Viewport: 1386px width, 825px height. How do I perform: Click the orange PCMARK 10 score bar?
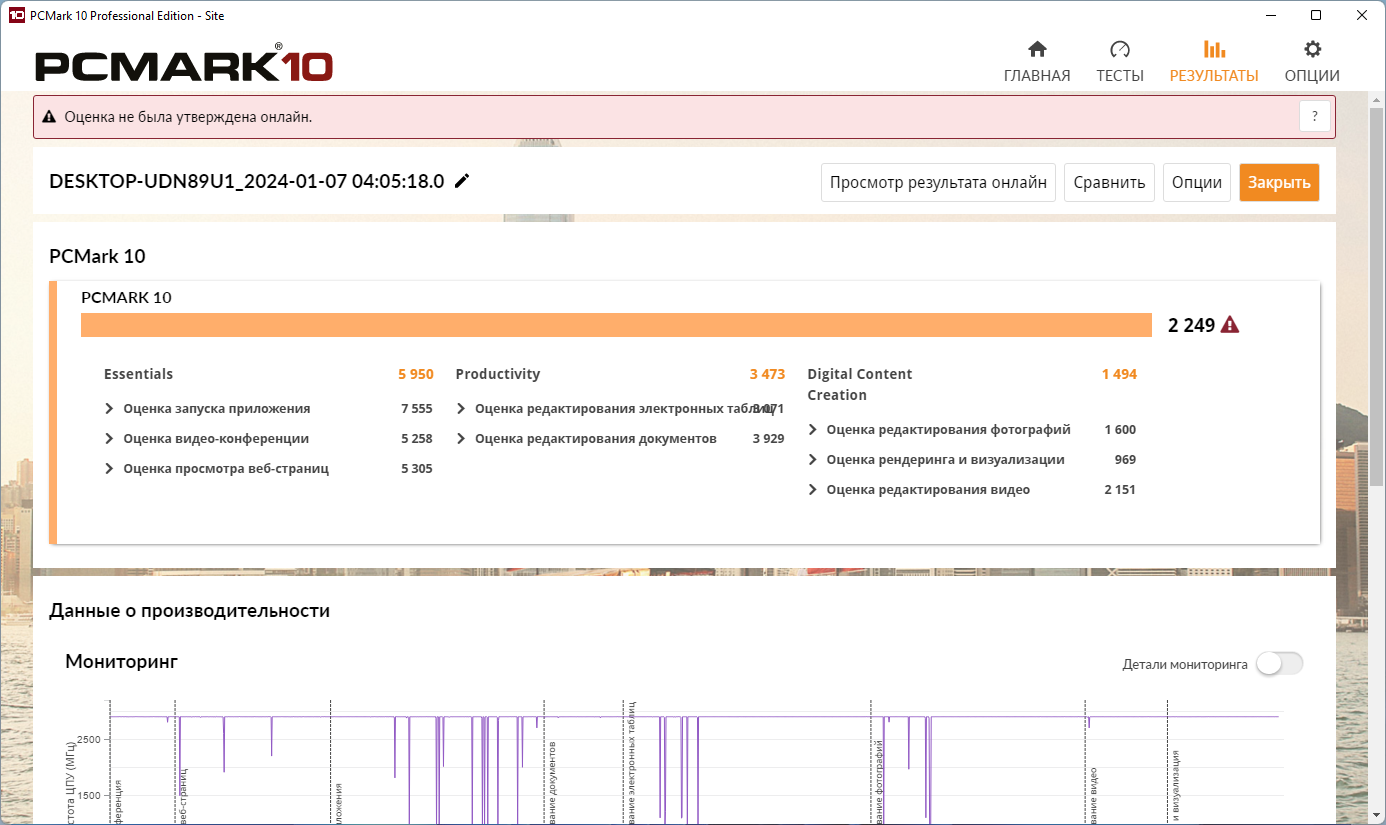pos(616,325)
